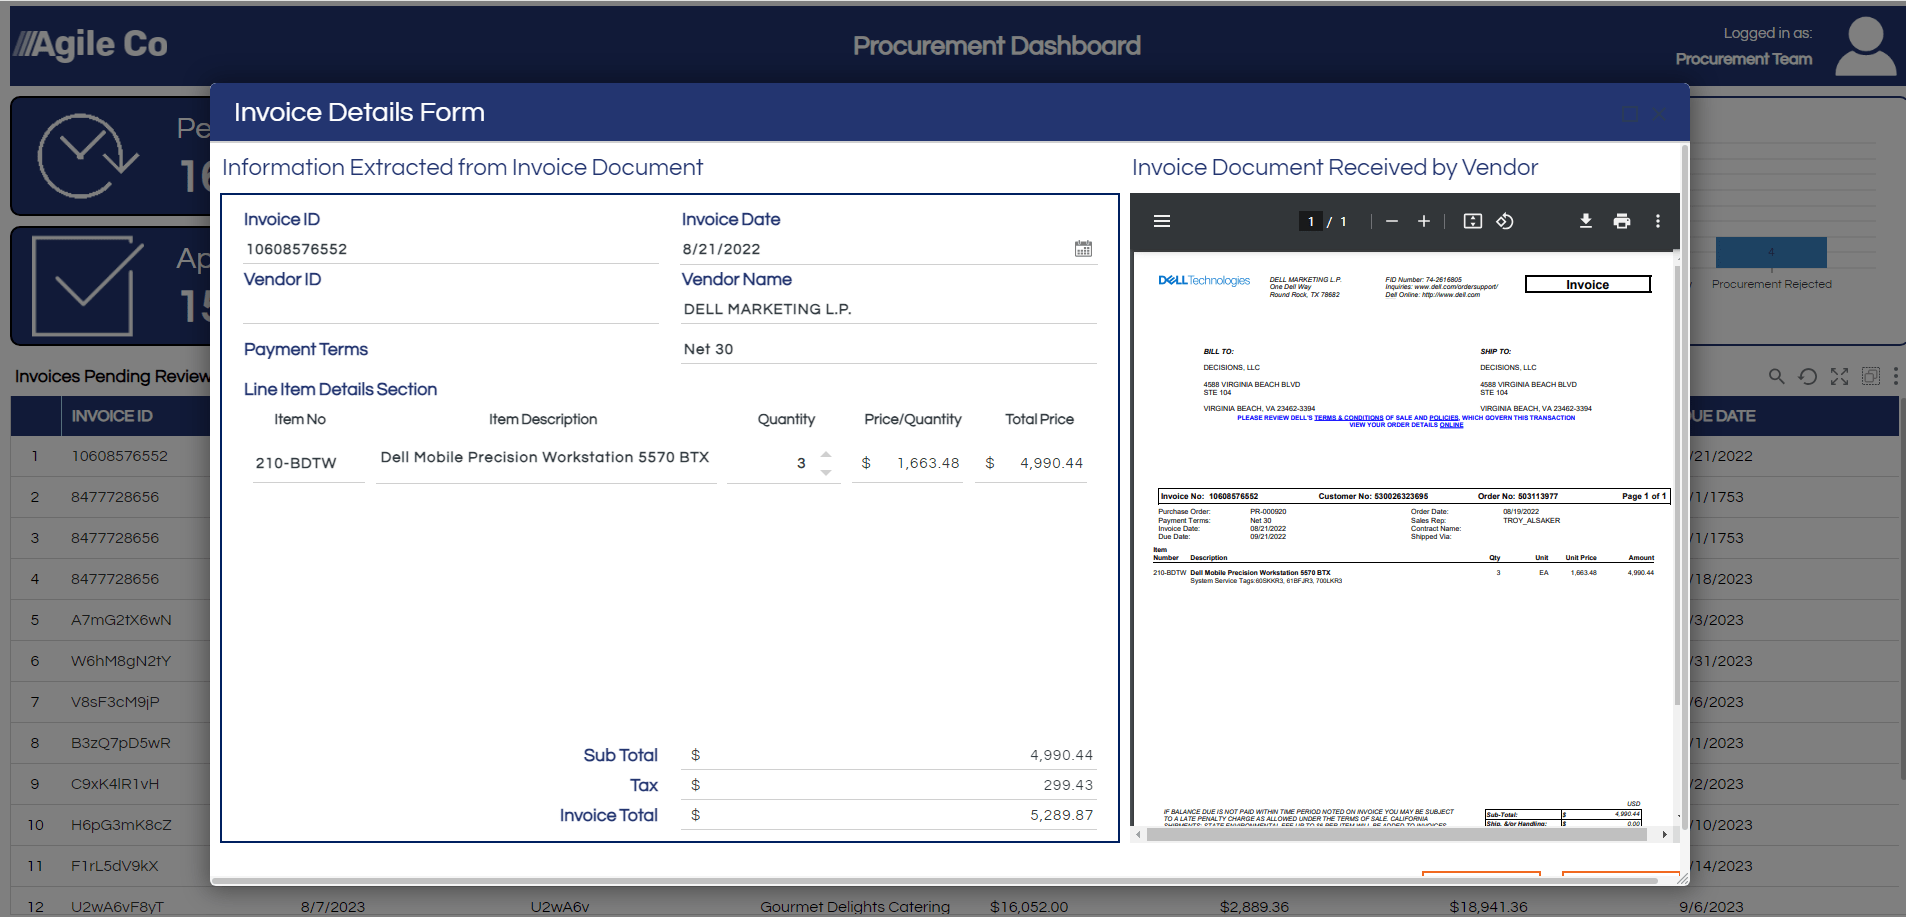Fit the PDF to the page
Screen dimensions: 1906x917
point(1471,221)
